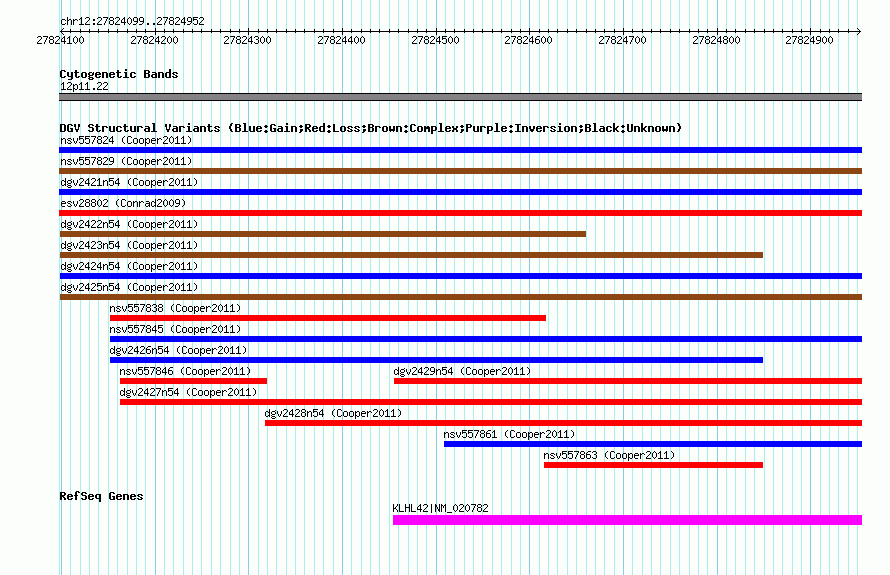Click the nsv557863 red loss bar

pyautogui.click(x=653, y=465)
